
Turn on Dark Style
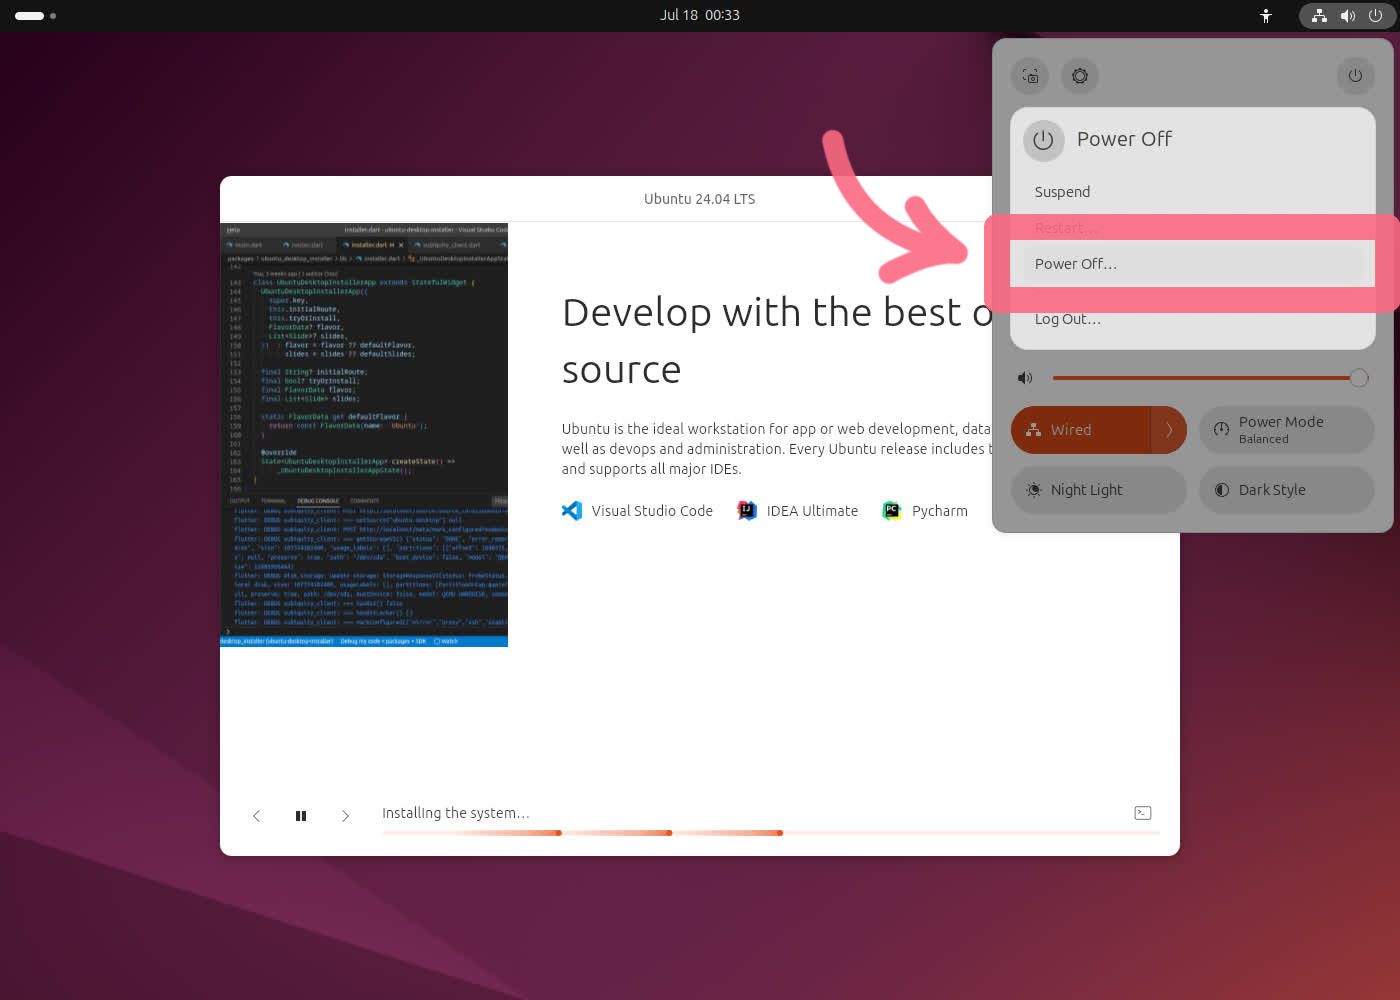pyautogui.click(x=1286, y=490)
